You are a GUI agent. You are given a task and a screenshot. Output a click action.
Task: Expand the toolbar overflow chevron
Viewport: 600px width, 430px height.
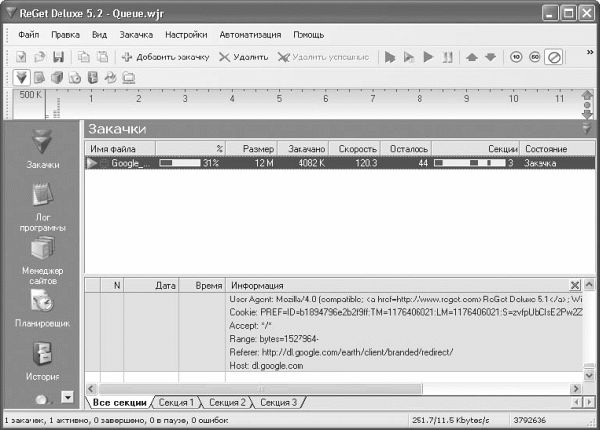(x=590, y=52)
